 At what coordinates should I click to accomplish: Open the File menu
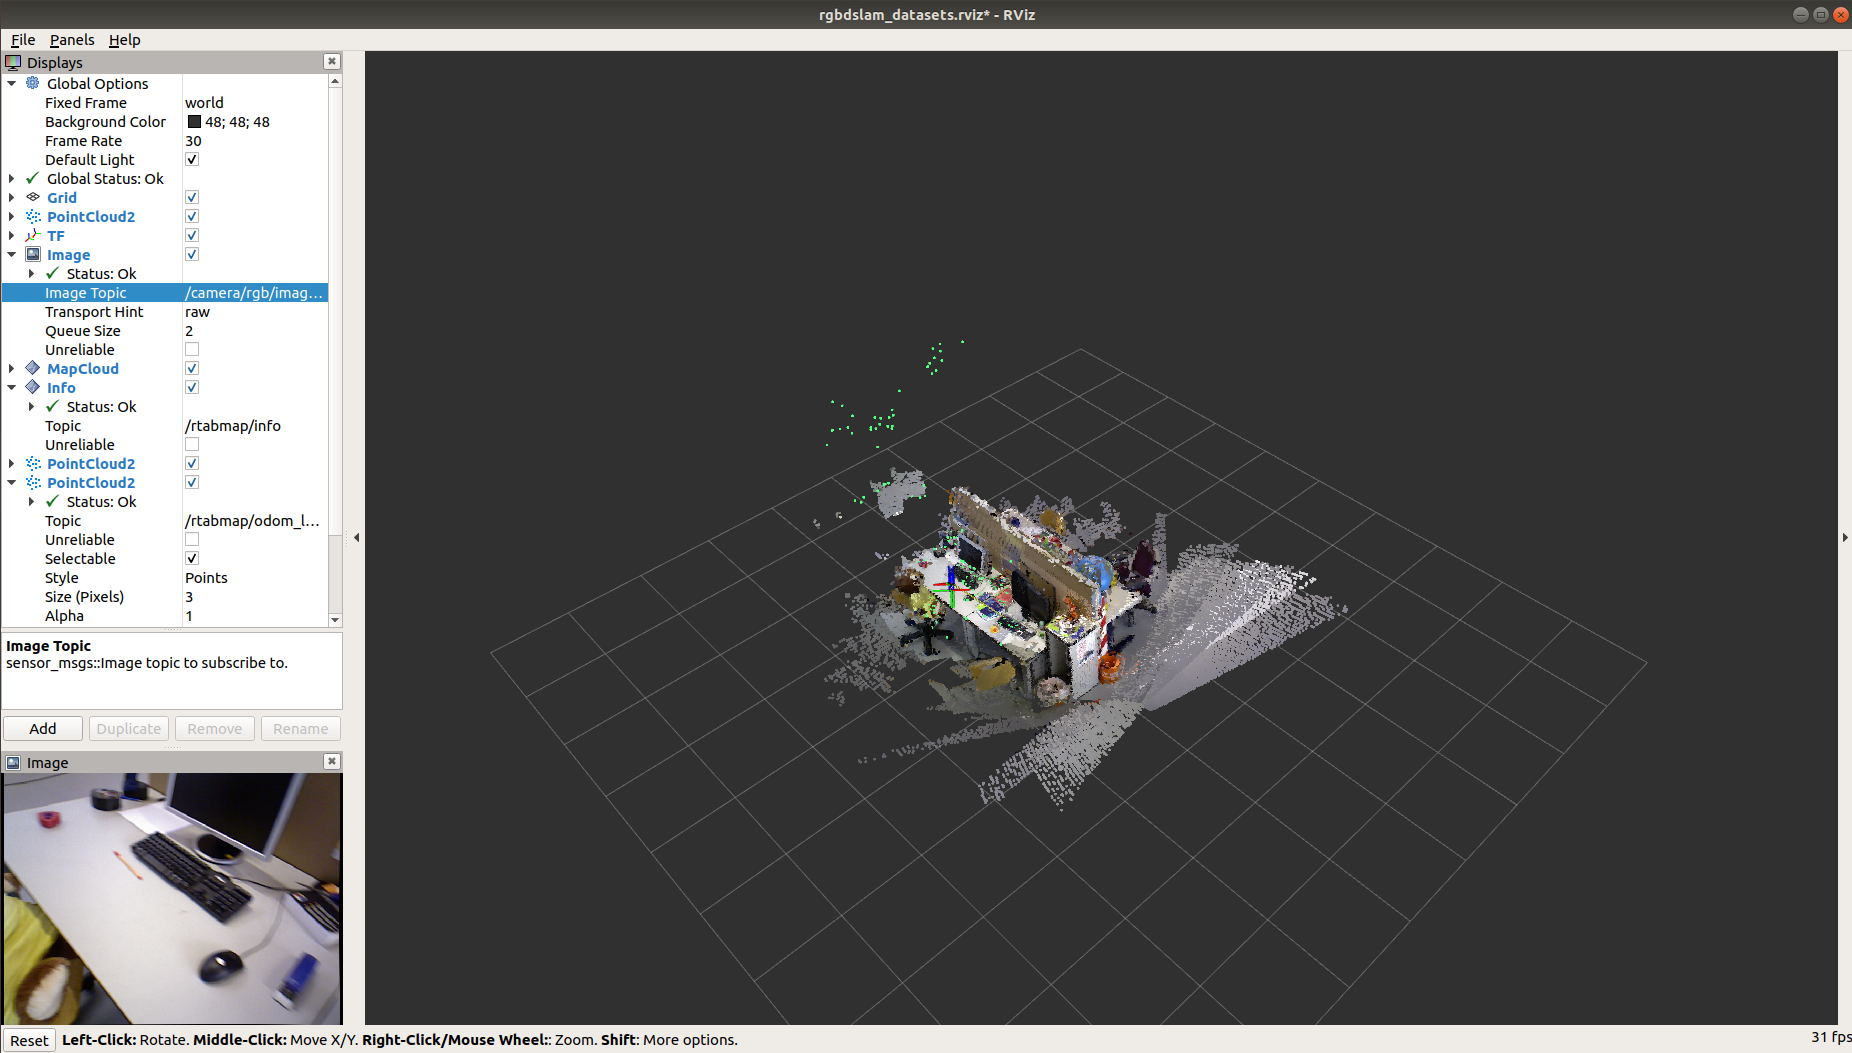(22, 40)
